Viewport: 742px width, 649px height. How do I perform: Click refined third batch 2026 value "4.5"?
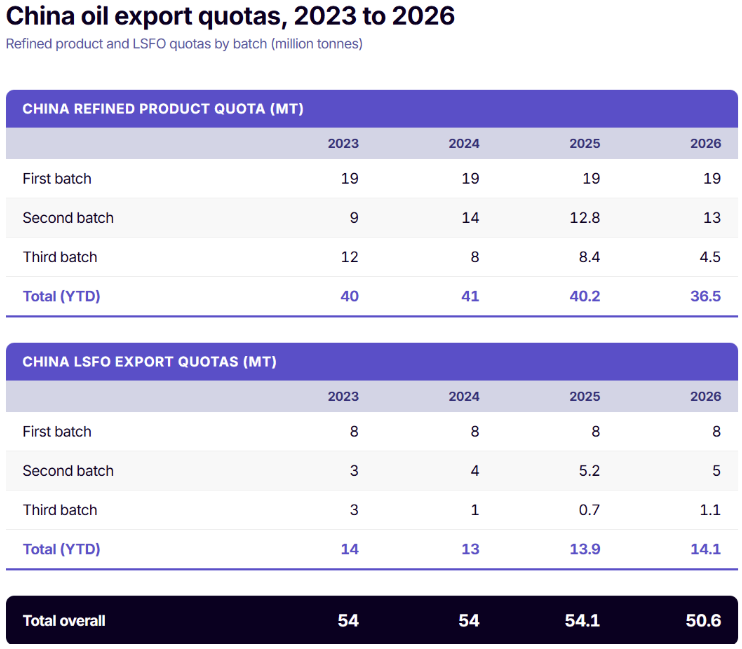point(710,257)
